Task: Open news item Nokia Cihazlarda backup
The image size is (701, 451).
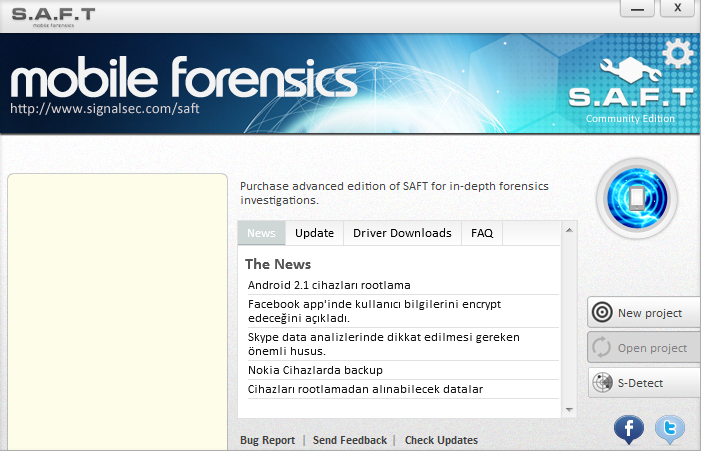Action: 315,370
